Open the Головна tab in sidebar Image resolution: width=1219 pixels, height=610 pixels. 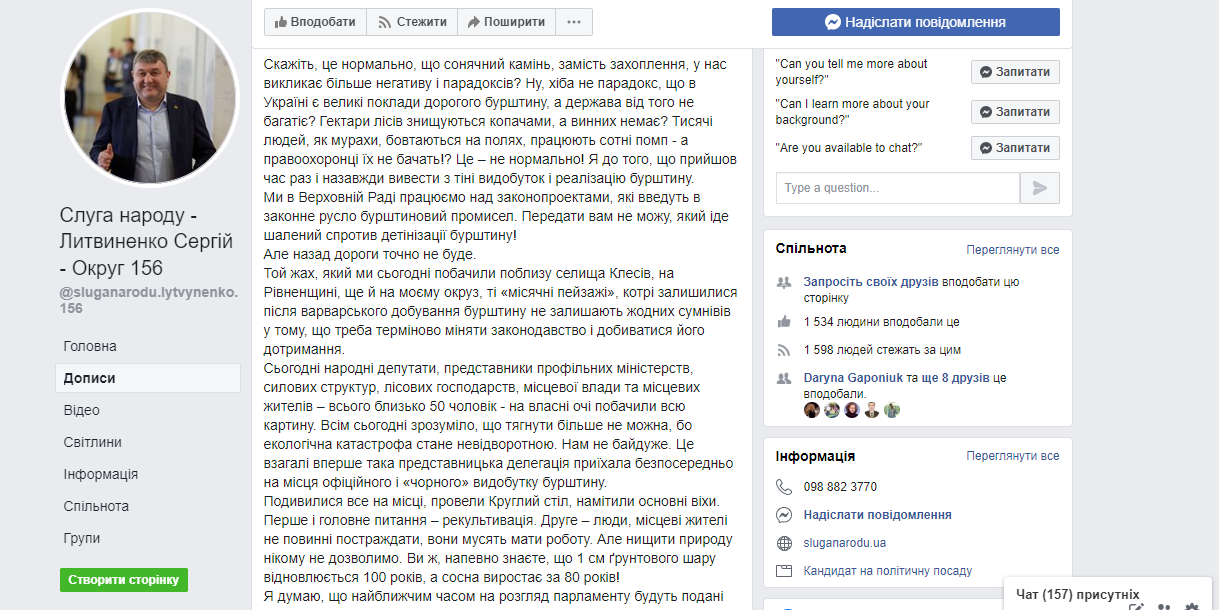click(x=90, y=346)
